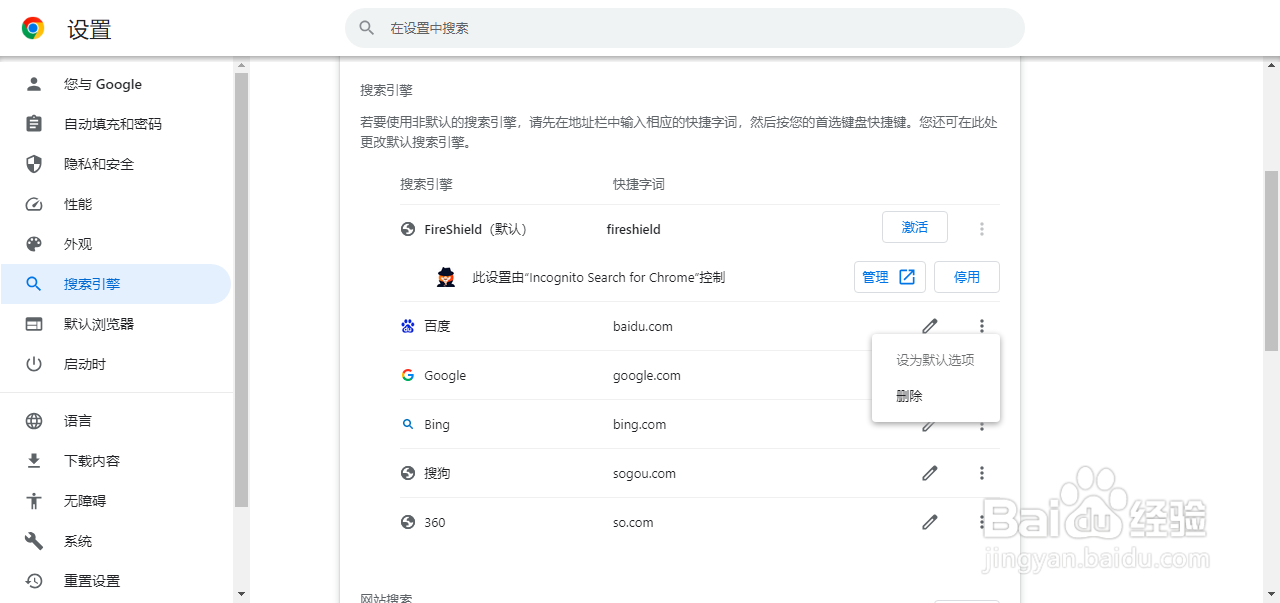The width and height of the screenshot is (1280, 603).
Task: Click the 360 globe favicon
Action: pyautogui.click(x=408, y=522)
